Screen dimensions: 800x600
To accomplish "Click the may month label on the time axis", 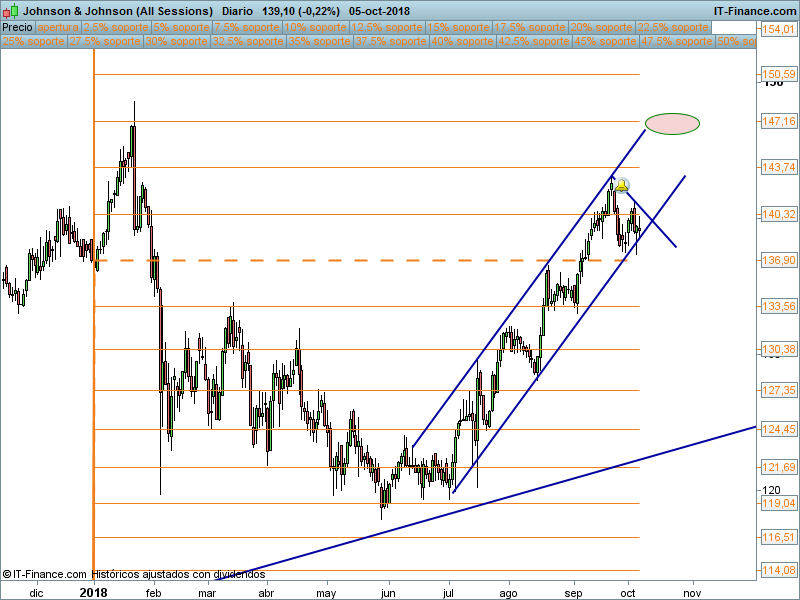I will coord(326,593).
